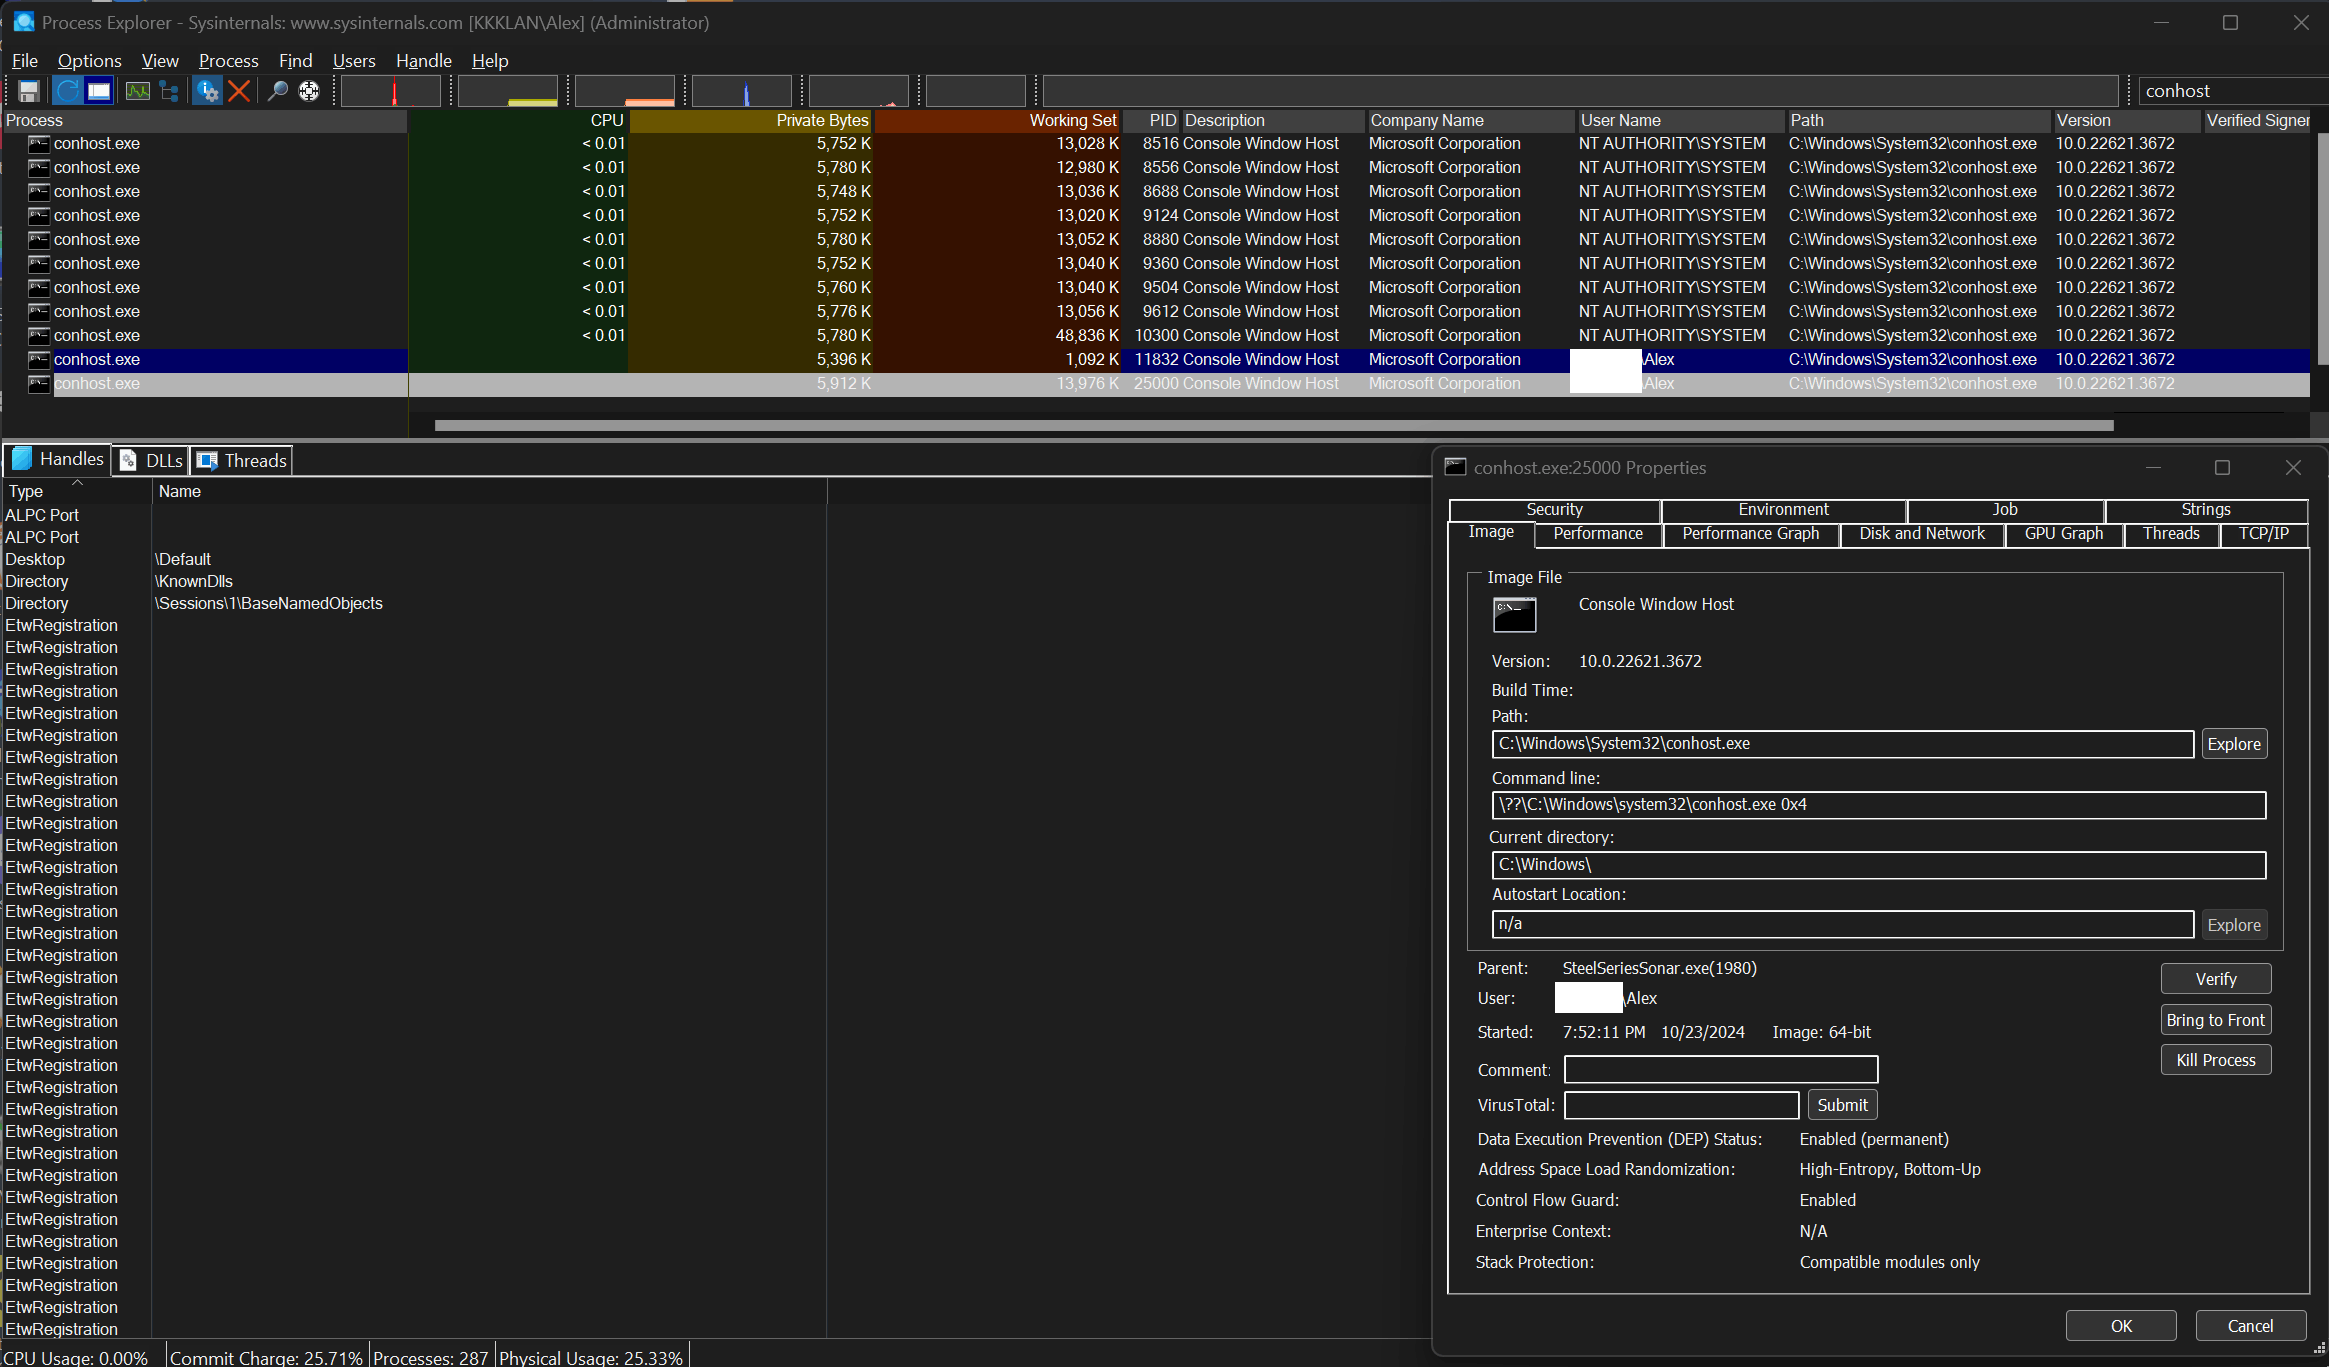
Task: Click the horizontal scrollbar of process list
Action: click(1272, 426)
